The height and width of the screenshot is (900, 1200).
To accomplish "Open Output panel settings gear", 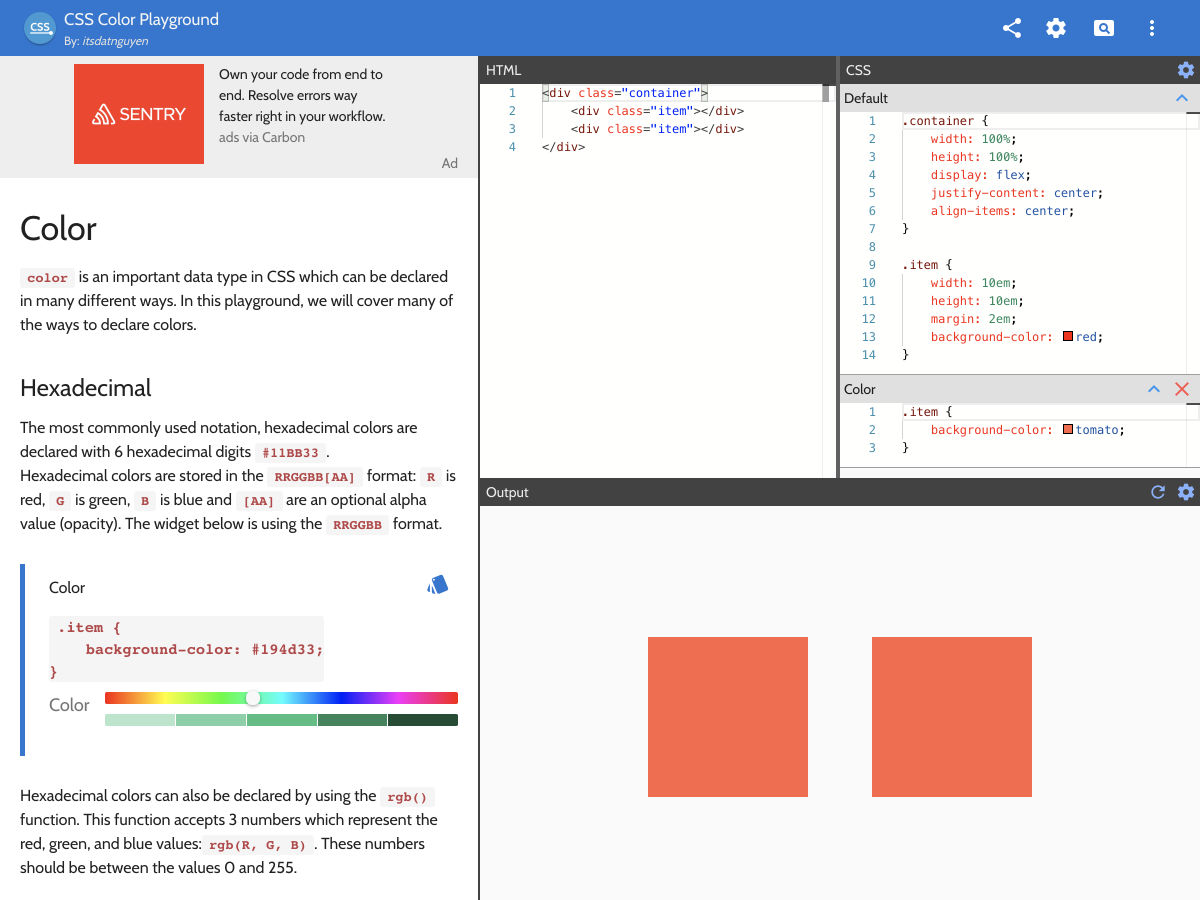I will [1186, 492].
